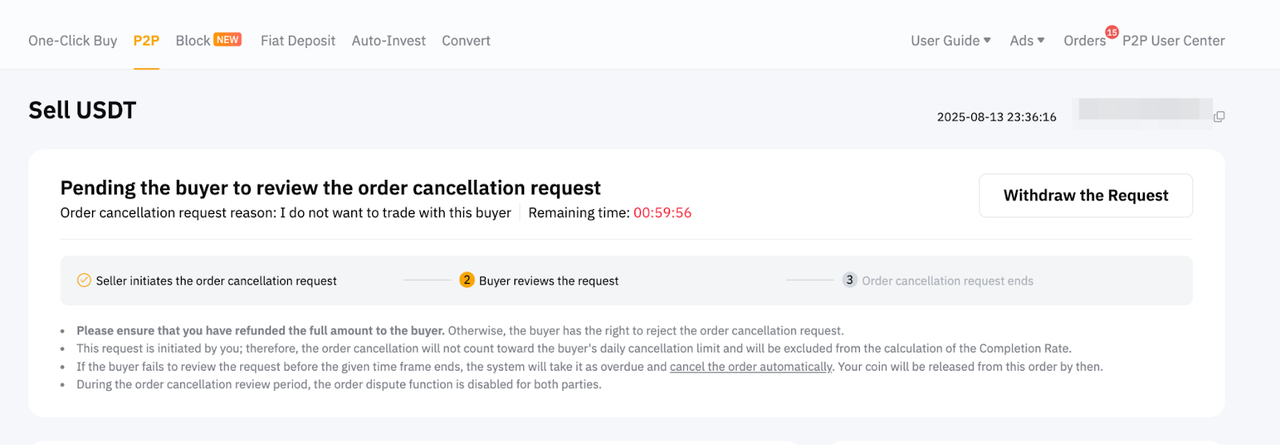Go to P2P User Center

click(1173, 41)
